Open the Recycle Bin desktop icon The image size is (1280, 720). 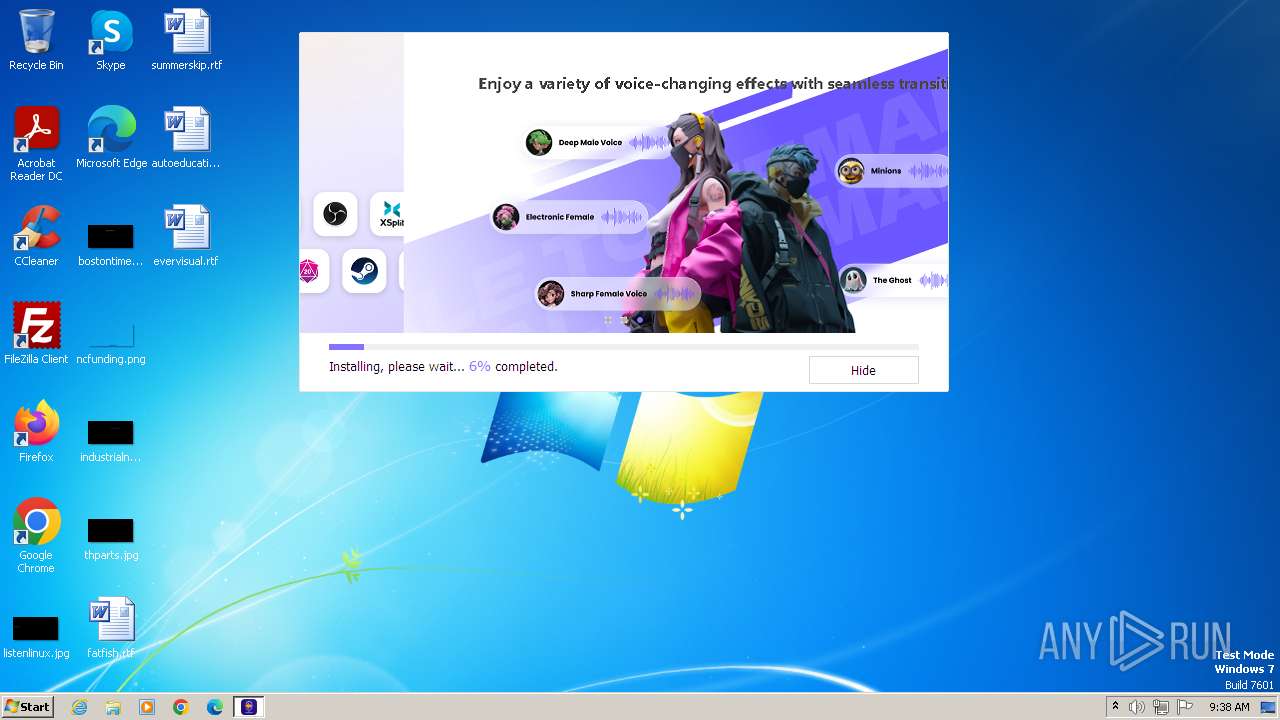pos(36,40)
